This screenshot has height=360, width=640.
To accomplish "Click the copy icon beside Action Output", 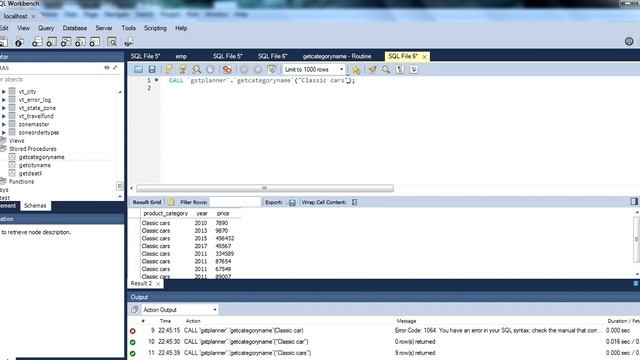I will (x=134, y=310).
